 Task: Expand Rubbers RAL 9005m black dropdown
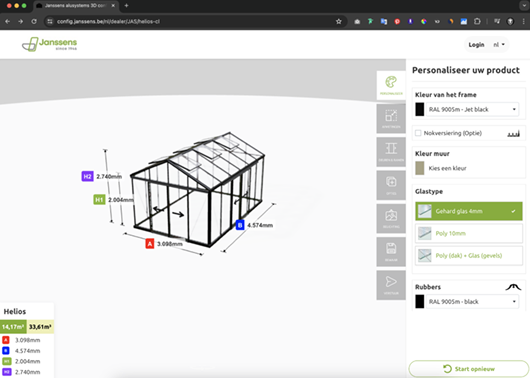(x=472, y=302)
